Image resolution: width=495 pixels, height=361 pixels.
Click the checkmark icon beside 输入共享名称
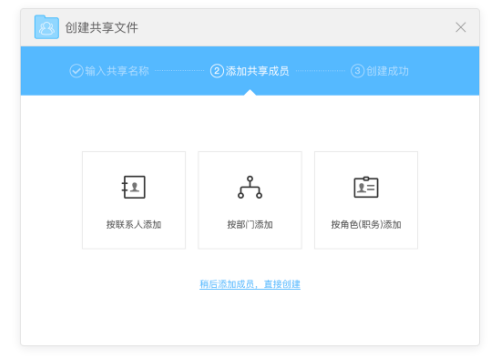(76, 71)
